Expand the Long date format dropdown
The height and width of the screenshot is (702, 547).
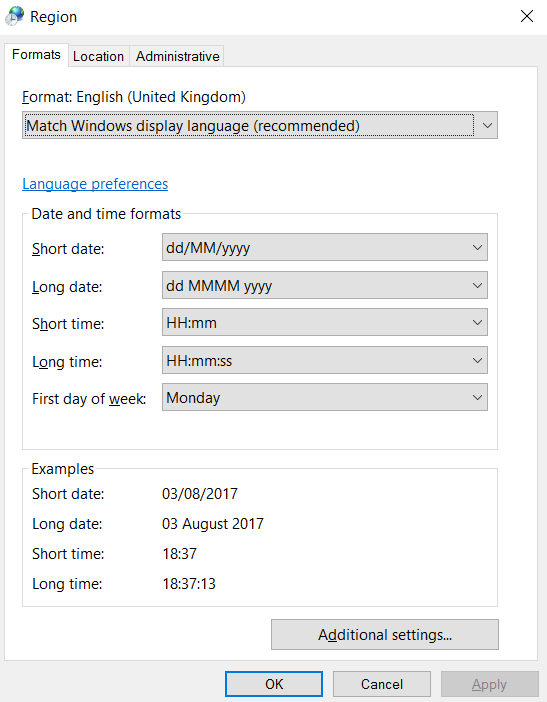tap(325, 285)
